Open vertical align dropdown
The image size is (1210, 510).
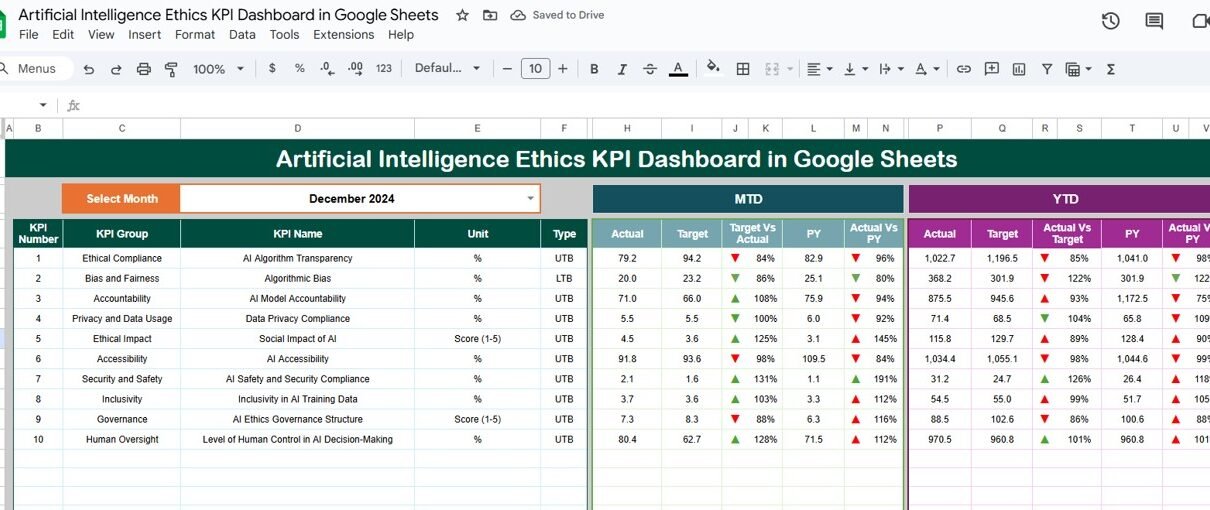[856, 69]
